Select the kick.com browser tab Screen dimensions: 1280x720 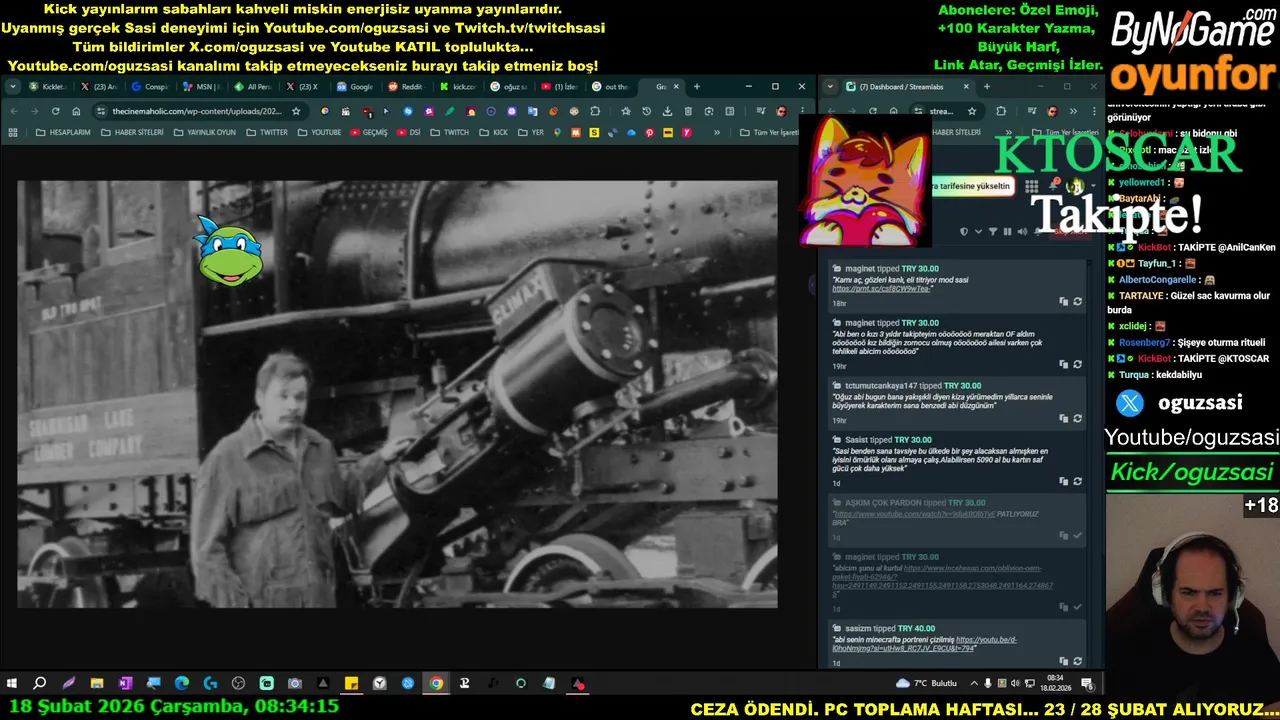pos(458,87)
